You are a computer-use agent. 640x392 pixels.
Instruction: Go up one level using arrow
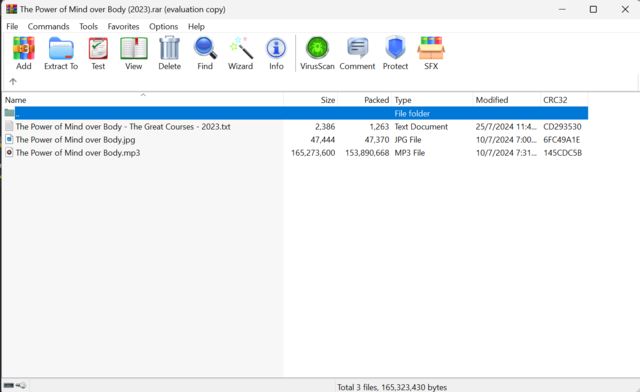tap(13, 81)
